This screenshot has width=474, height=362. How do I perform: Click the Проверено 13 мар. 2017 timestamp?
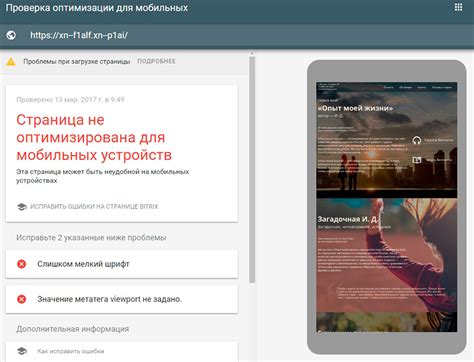[70, 99]
